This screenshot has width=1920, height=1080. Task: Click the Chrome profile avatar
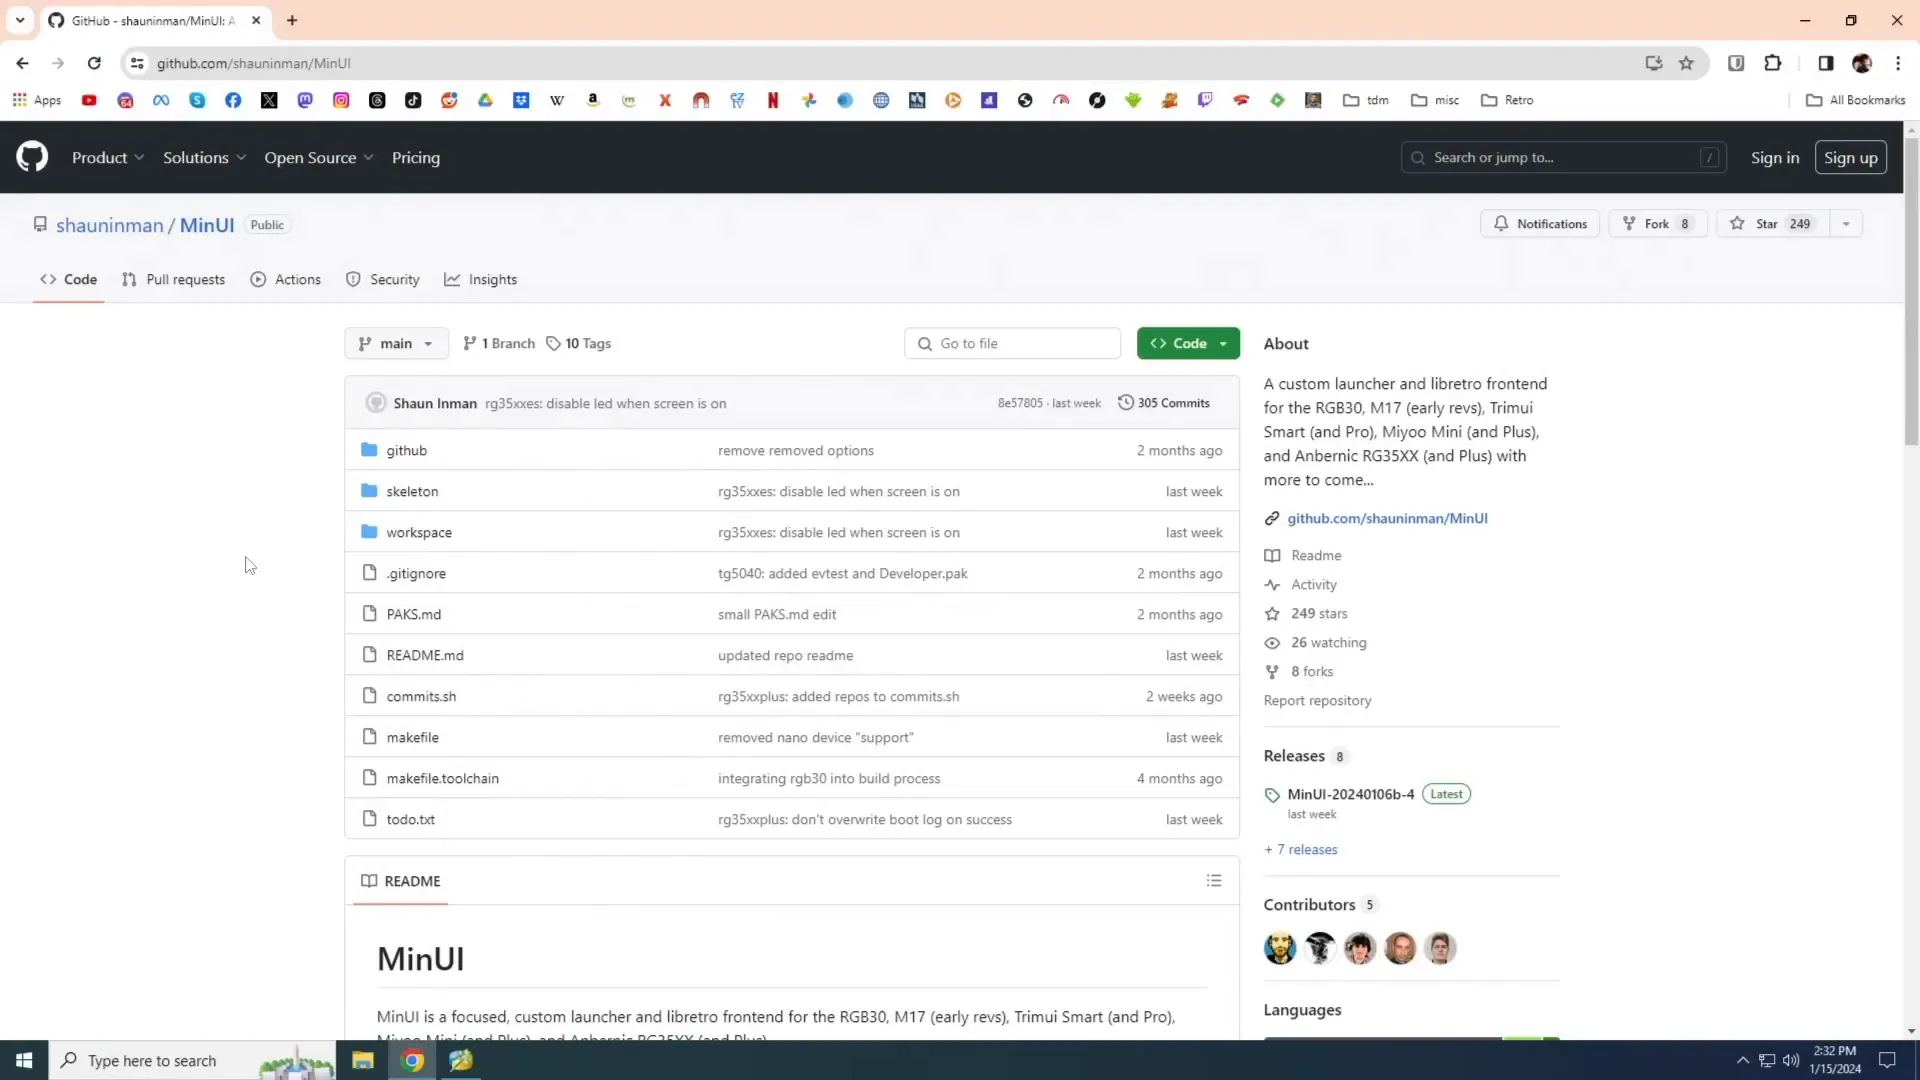[1861, 63]
